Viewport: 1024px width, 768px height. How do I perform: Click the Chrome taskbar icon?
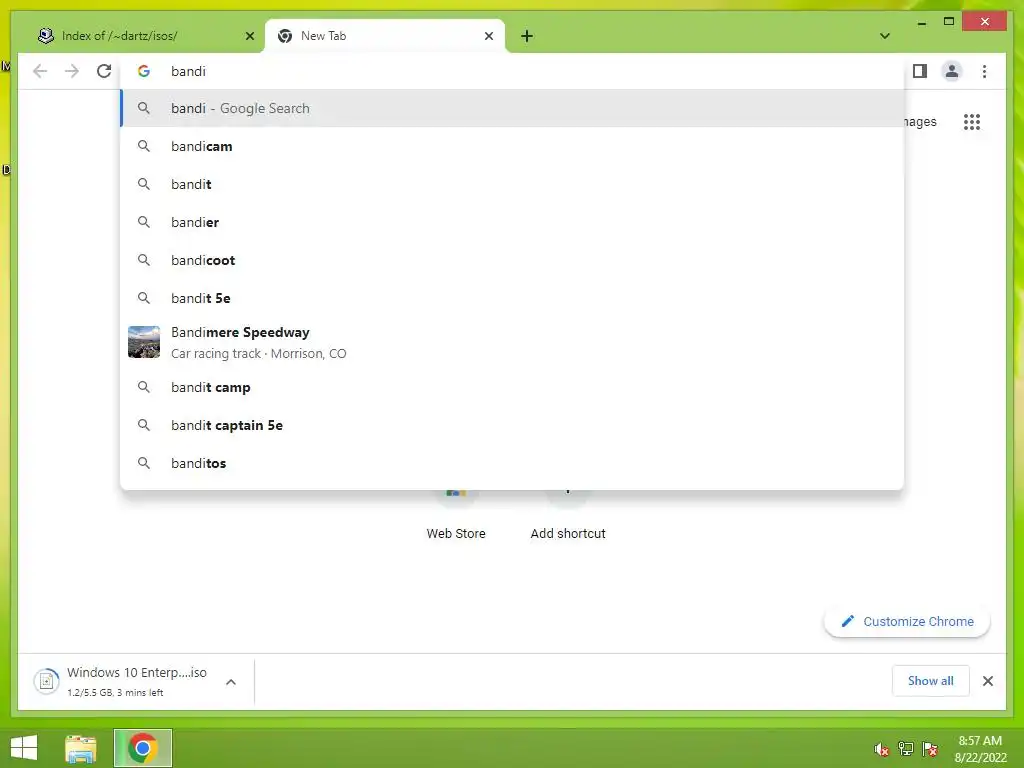pyautogui.click(x=143, y=748)
